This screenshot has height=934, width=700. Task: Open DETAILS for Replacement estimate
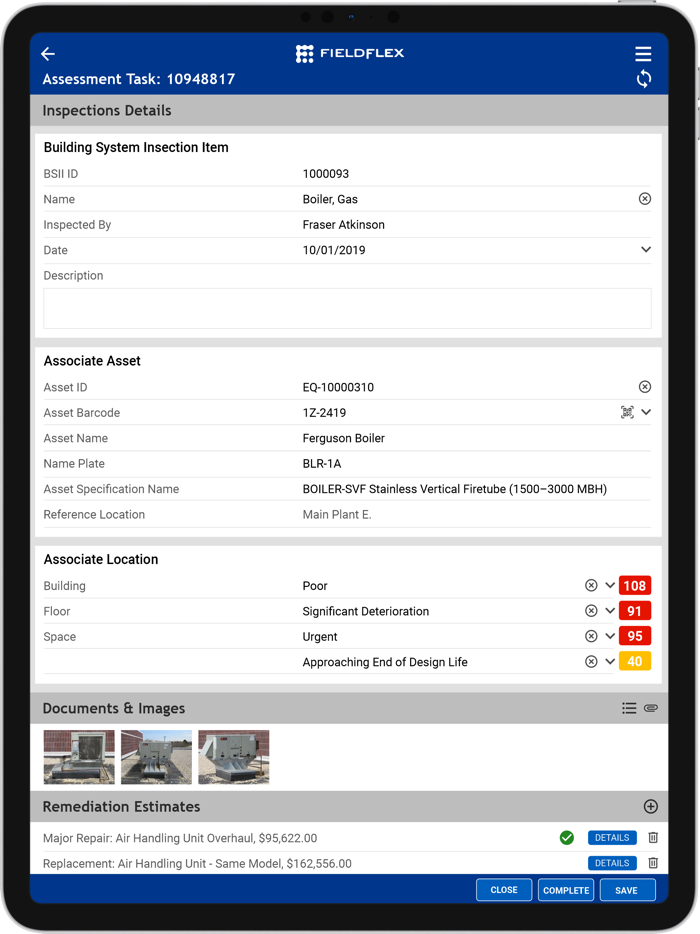tap(612, 863)
